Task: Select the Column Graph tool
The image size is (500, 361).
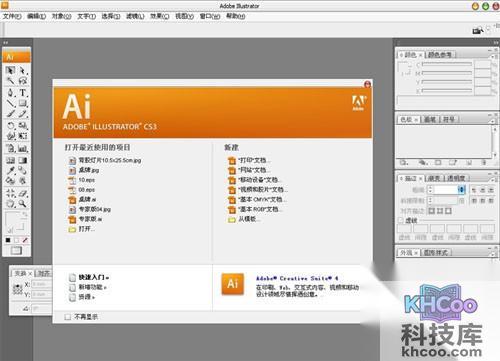Action: 22,148
